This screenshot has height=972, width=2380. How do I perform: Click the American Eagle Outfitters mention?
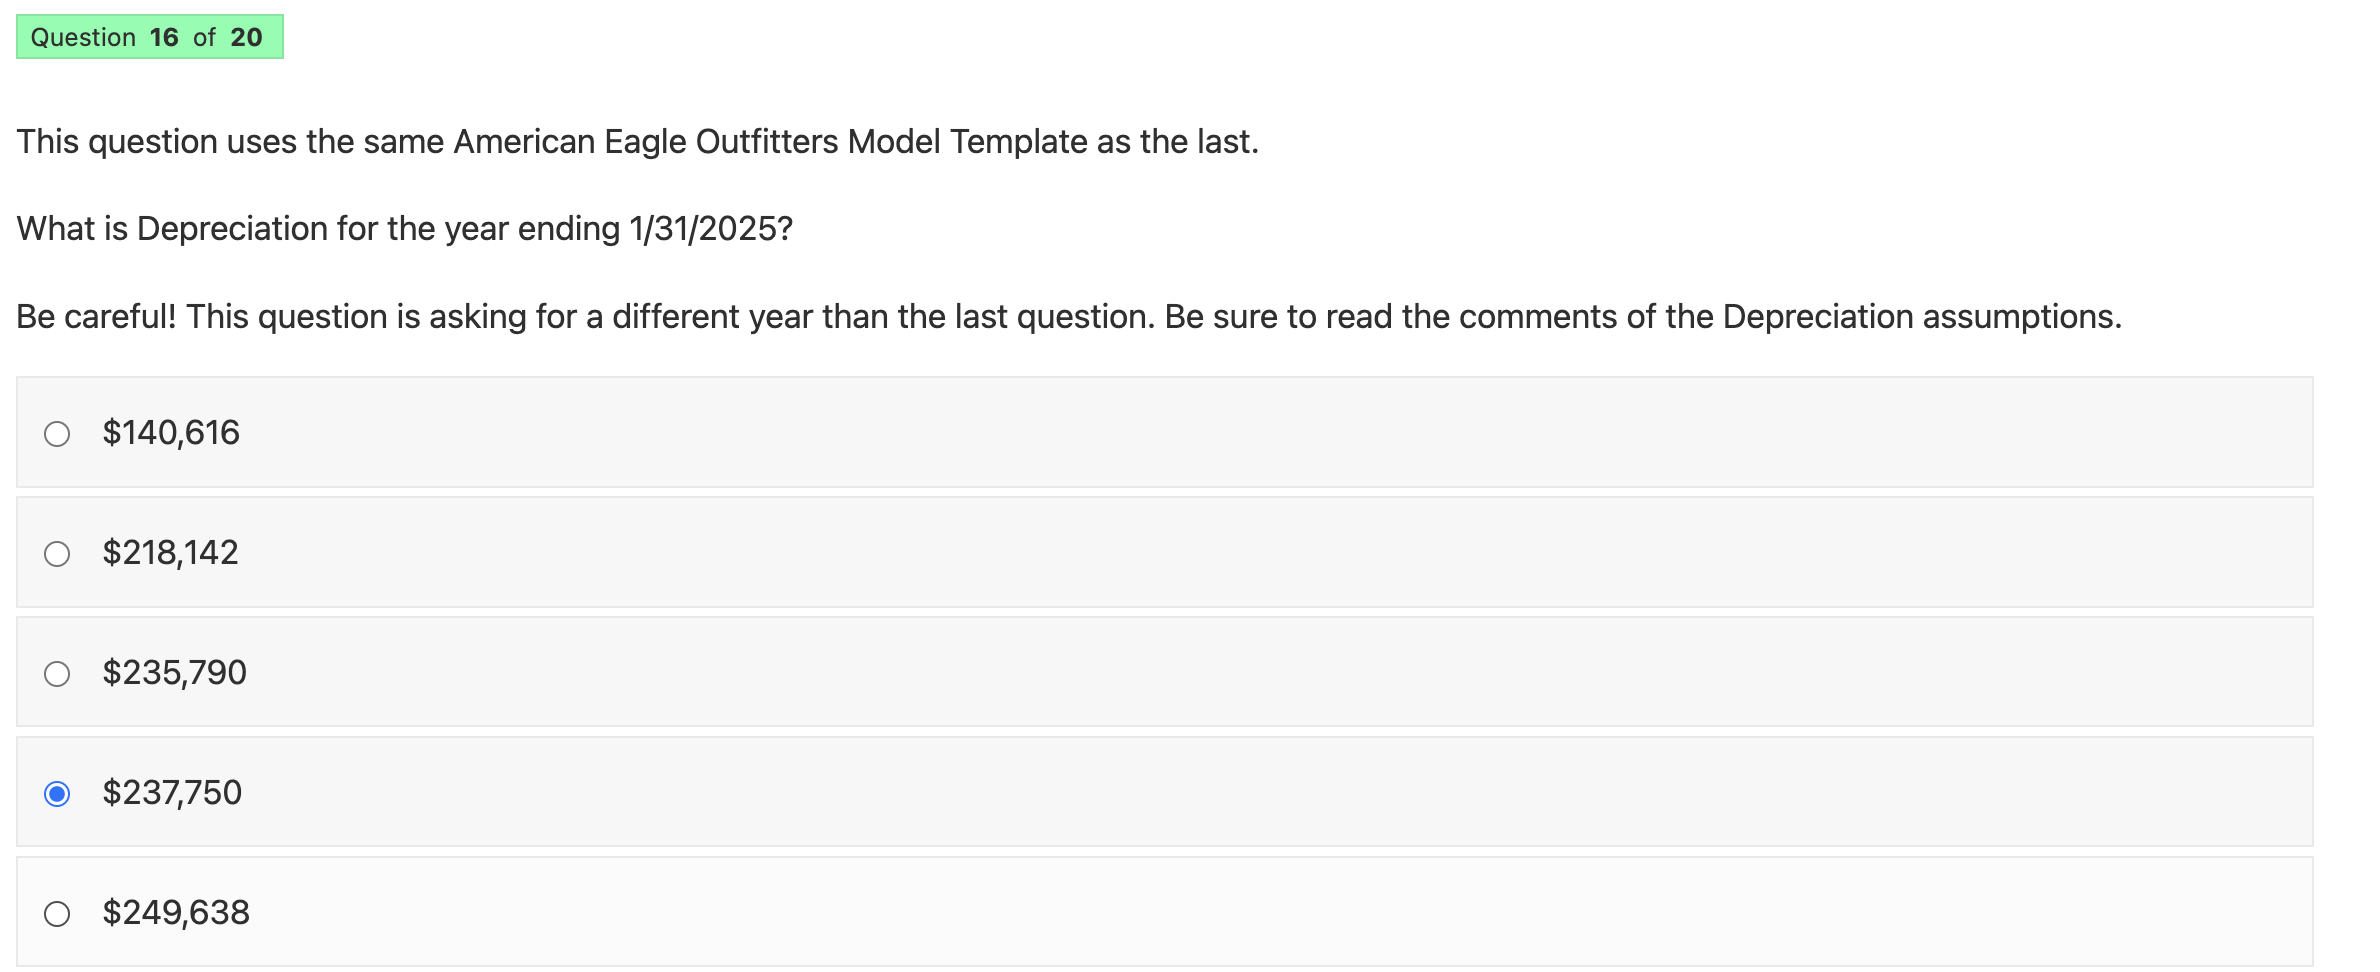click(x=638, y=140)
